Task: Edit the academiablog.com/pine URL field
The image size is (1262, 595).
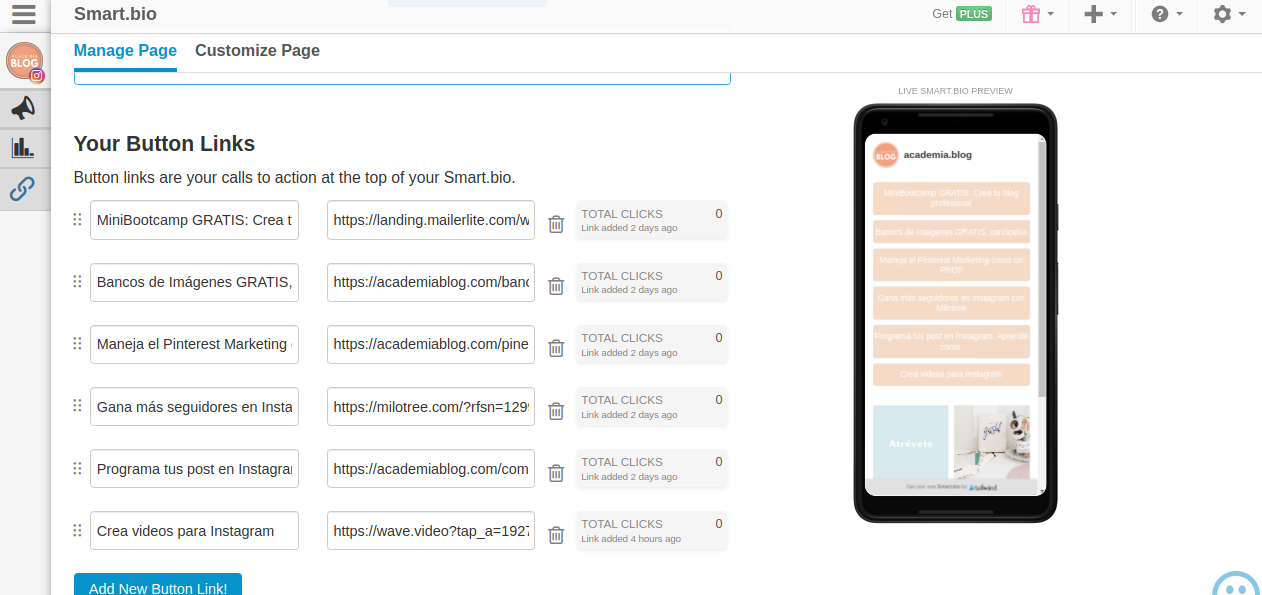Action: [x=431, y=344]
